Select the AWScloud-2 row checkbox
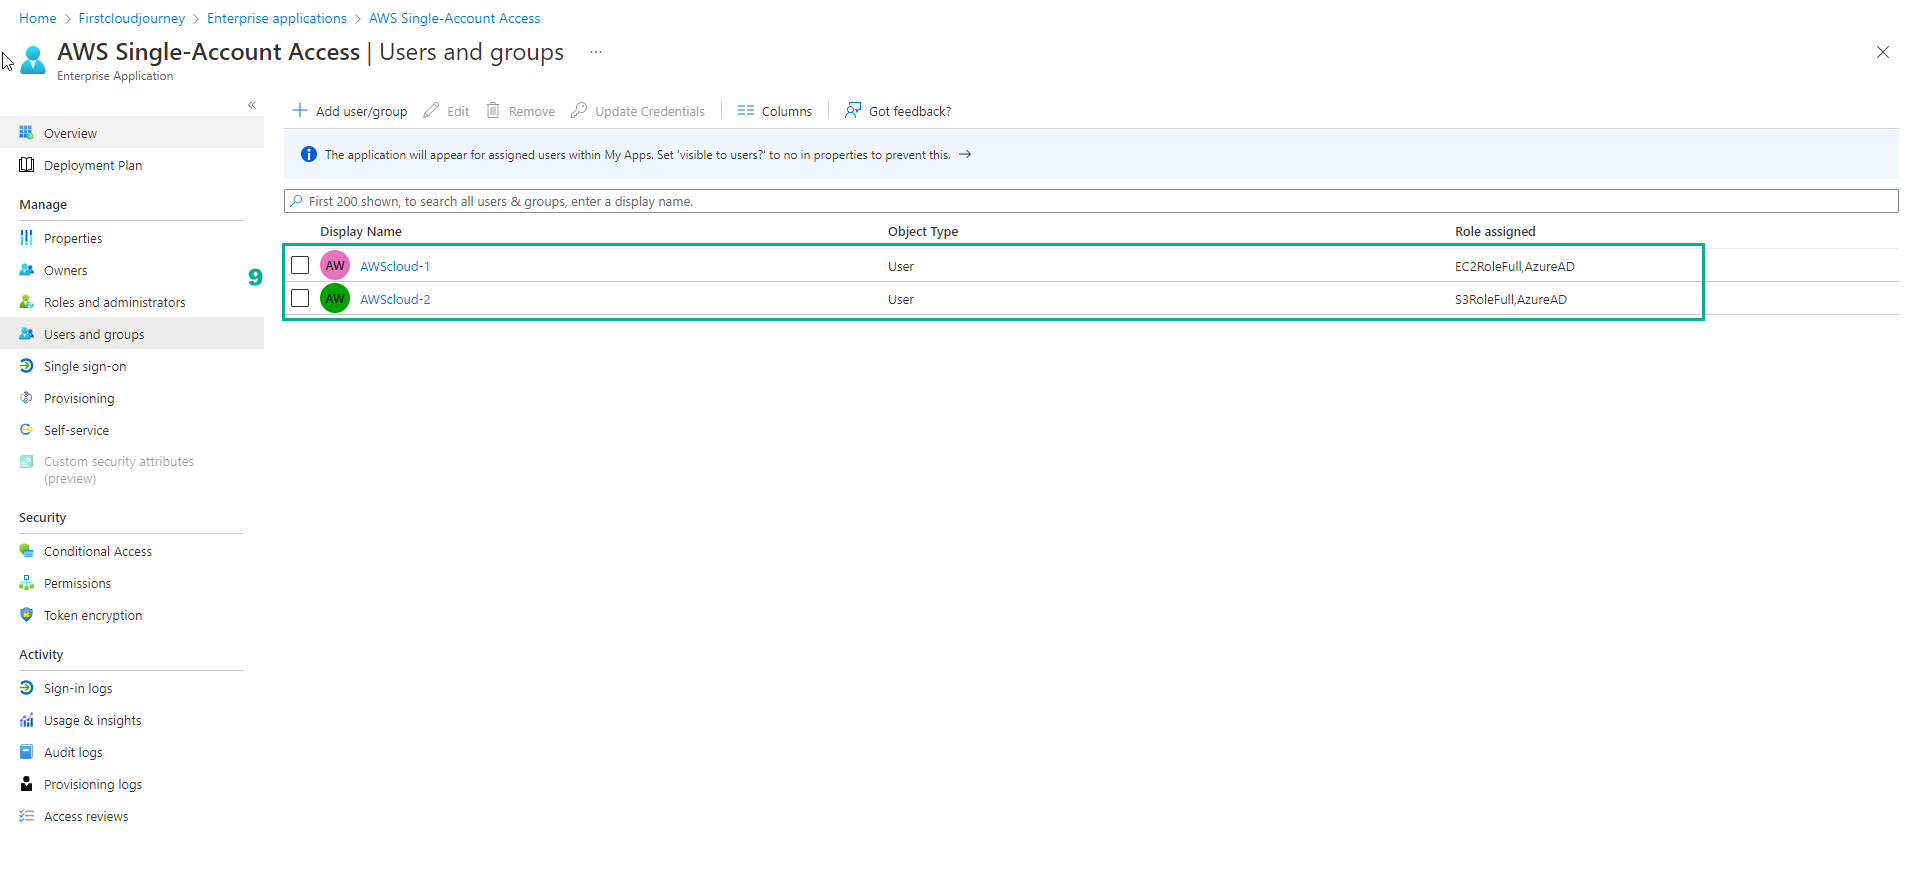The height and width of the screenshot is (871, 1918). pyautogui.click(x=300, y=298)
